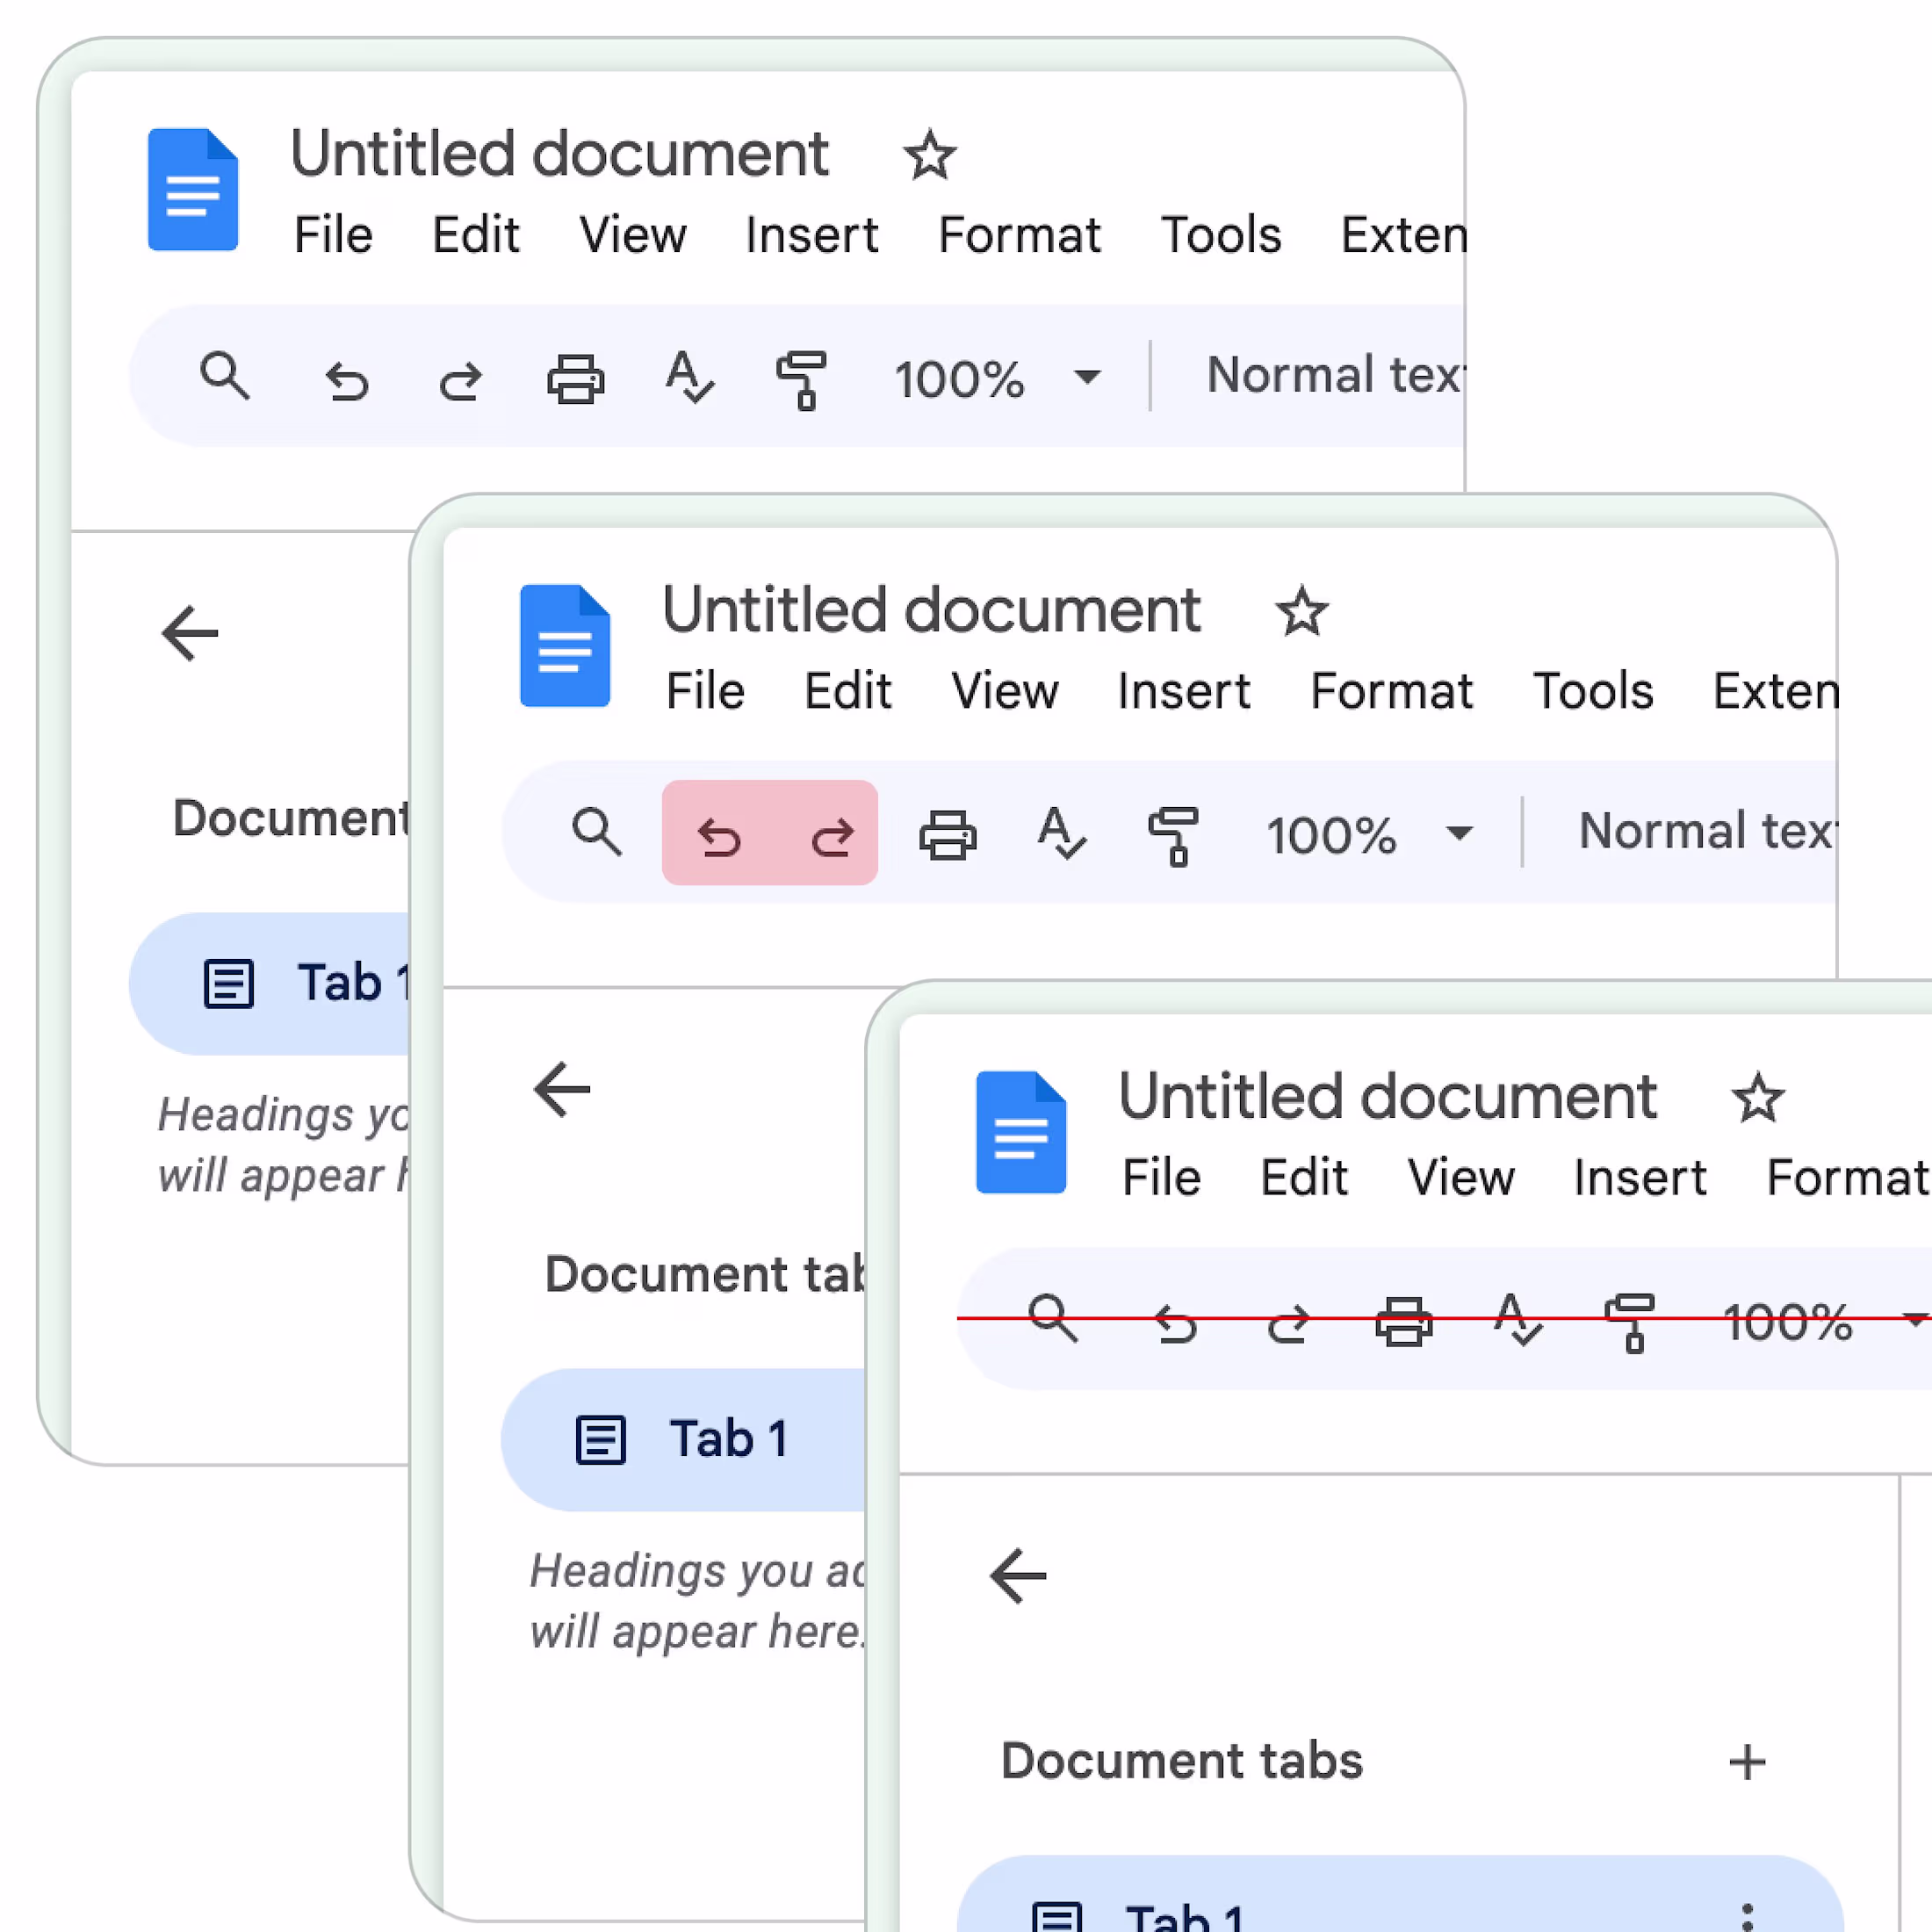This screenshot has width=1932, height=1932.
Task: Select Paint format in the back window
Action: coord(801,380)
